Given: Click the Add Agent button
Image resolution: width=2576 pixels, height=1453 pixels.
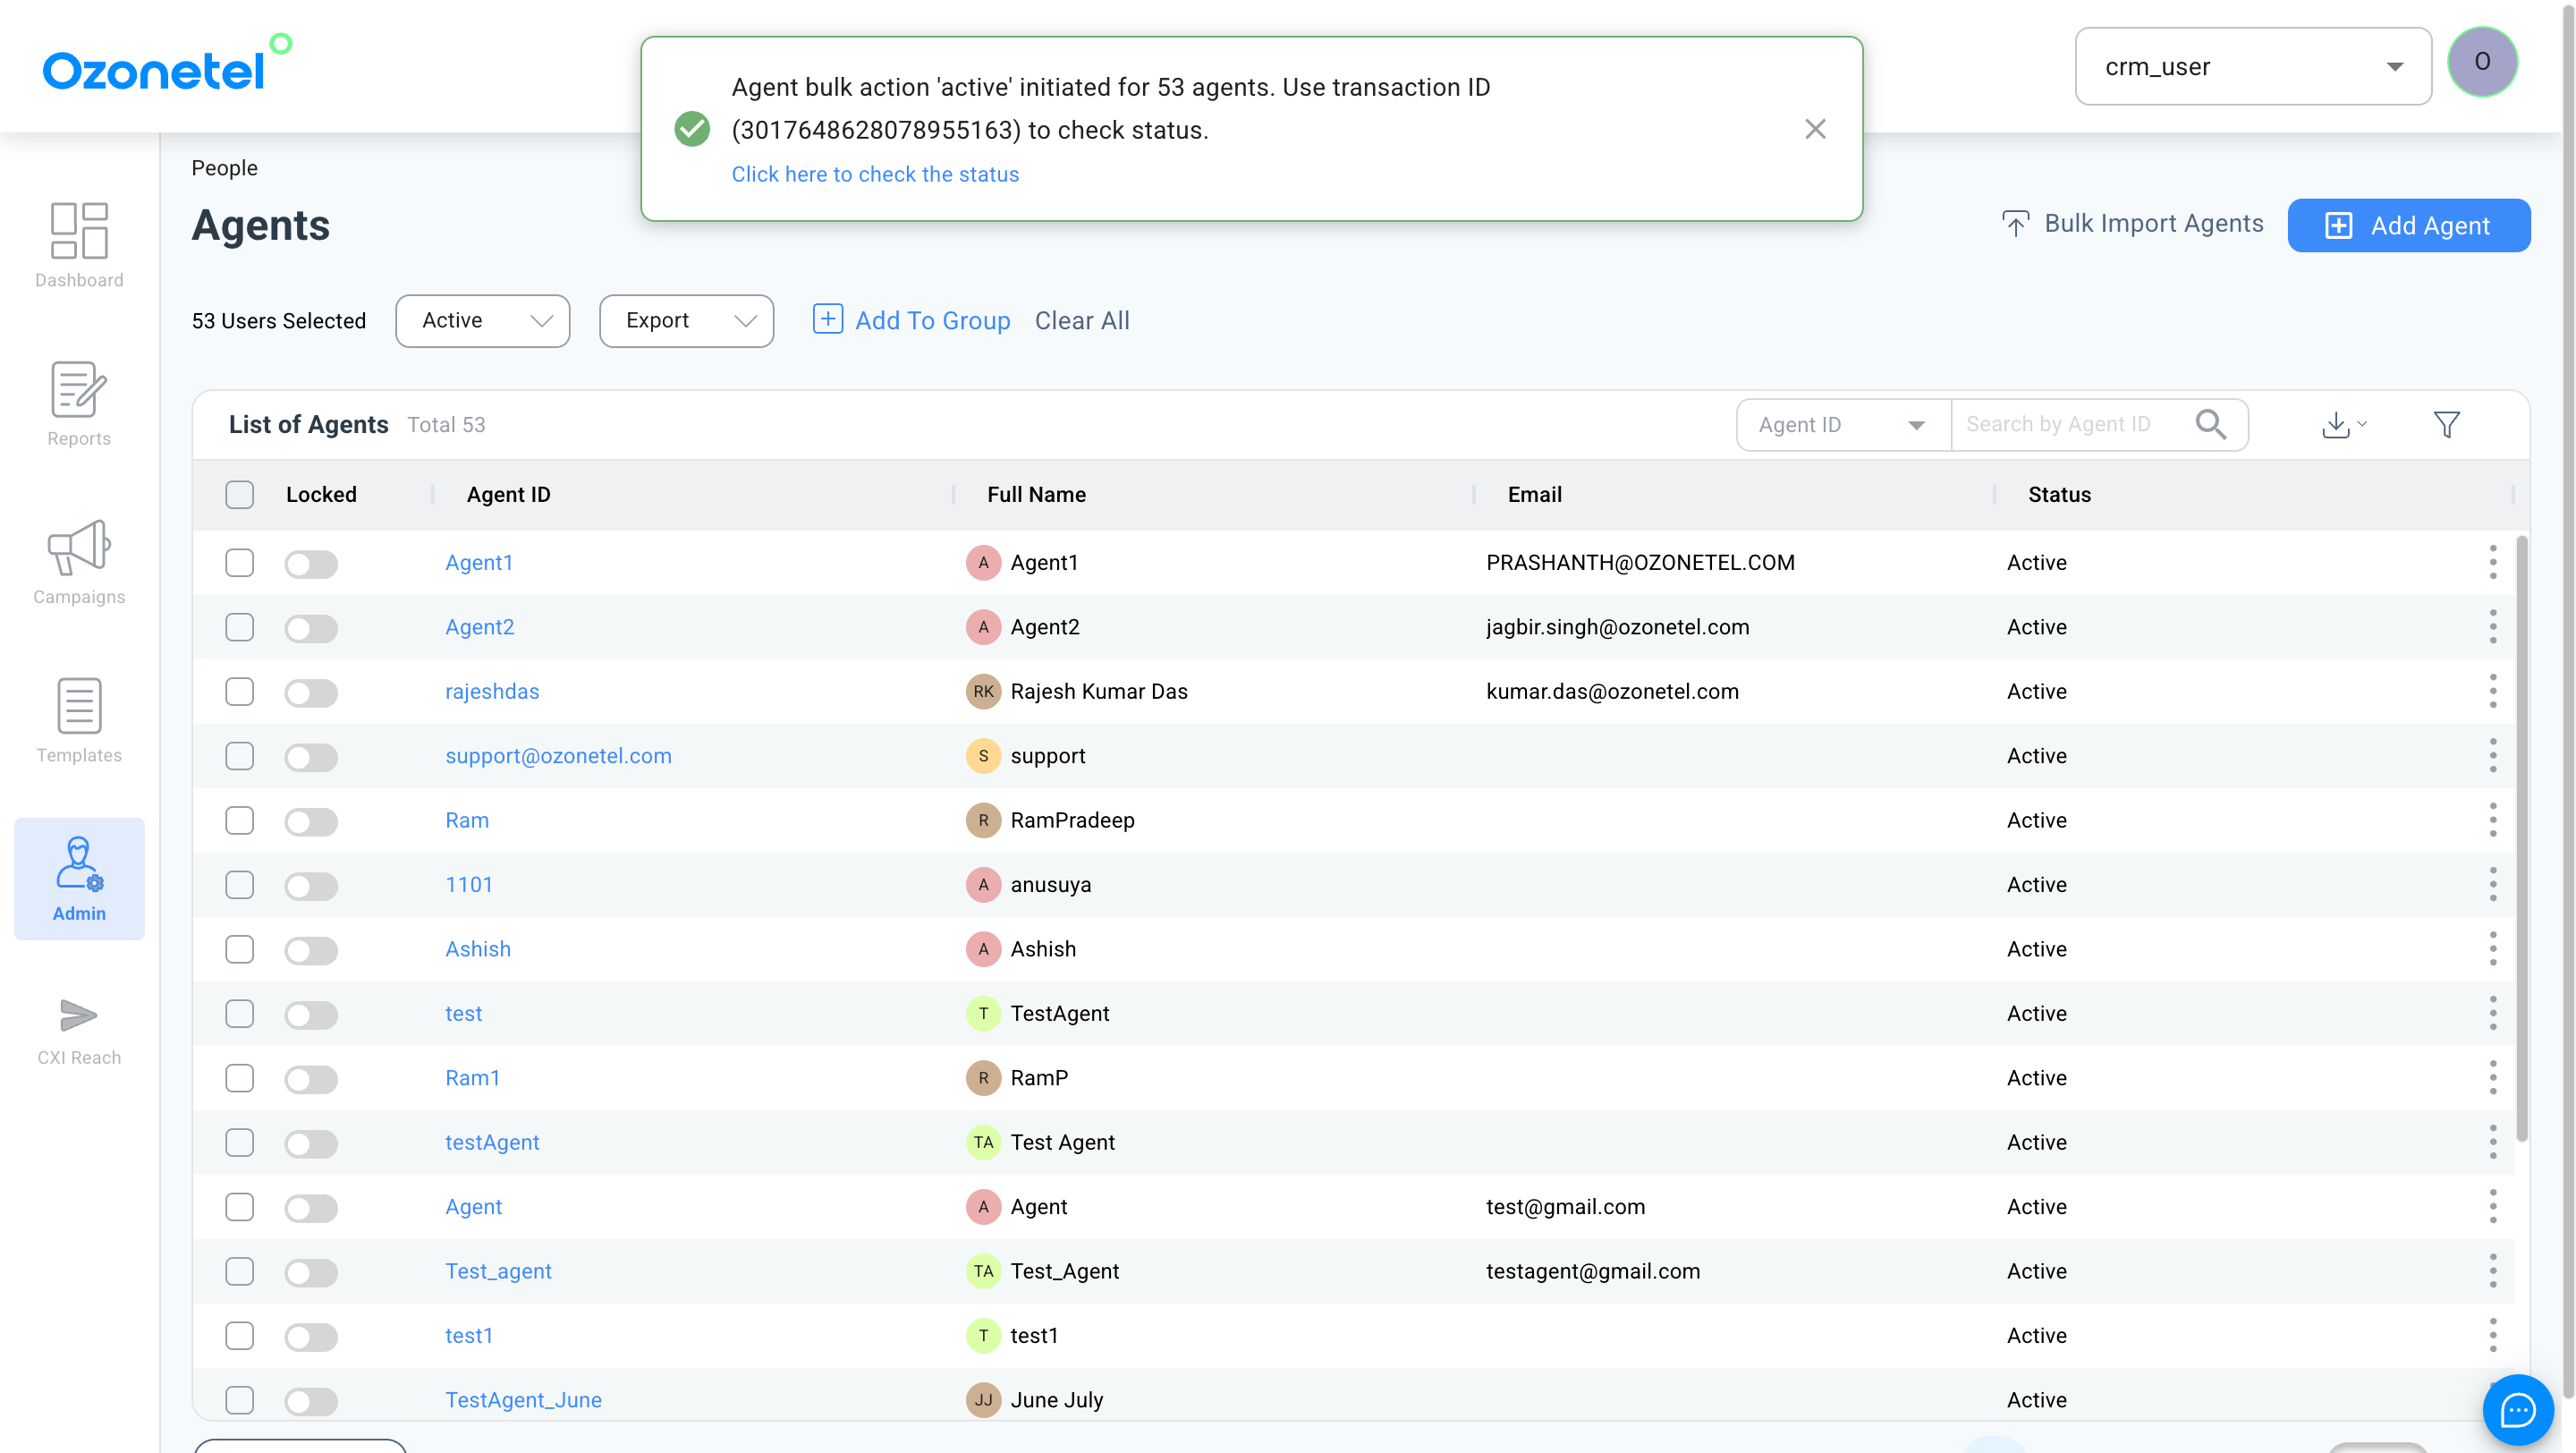Looking at the screenshot, I should pos(2408,226).
